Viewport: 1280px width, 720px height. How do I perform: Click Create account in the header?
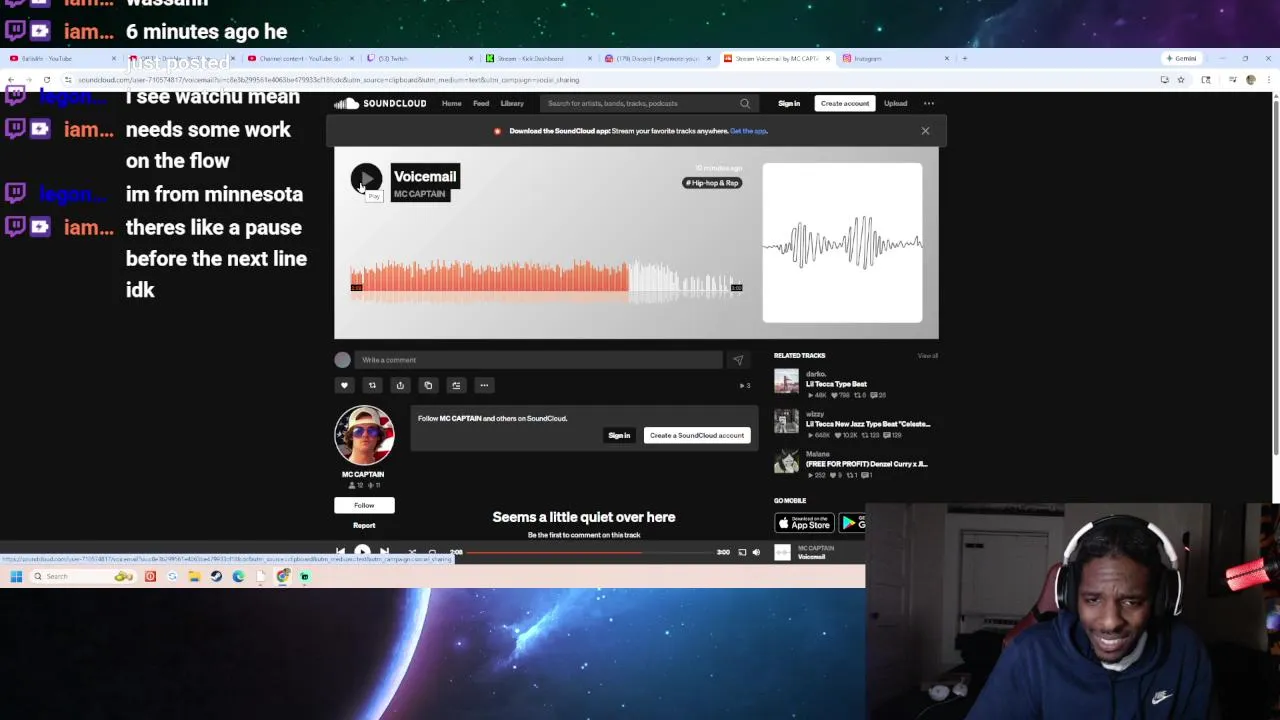[845, 103]
